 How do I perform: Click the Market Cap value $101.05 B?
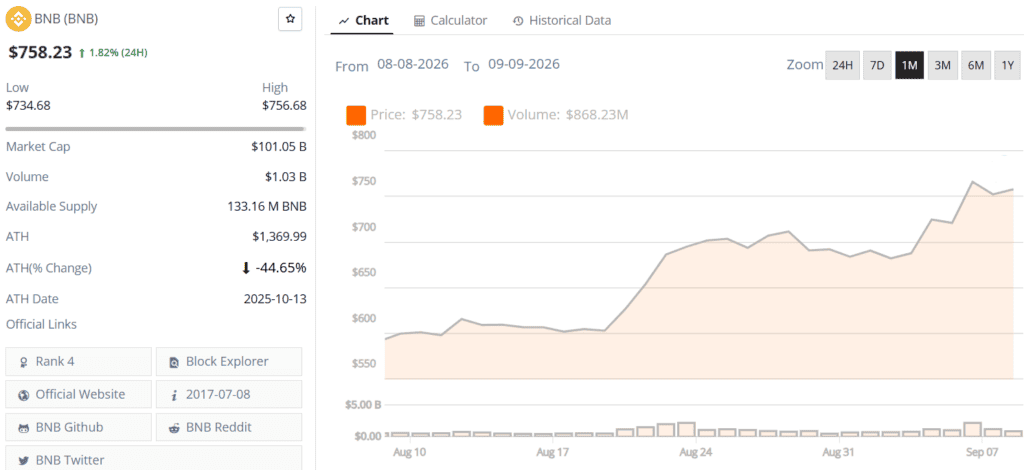279,147
